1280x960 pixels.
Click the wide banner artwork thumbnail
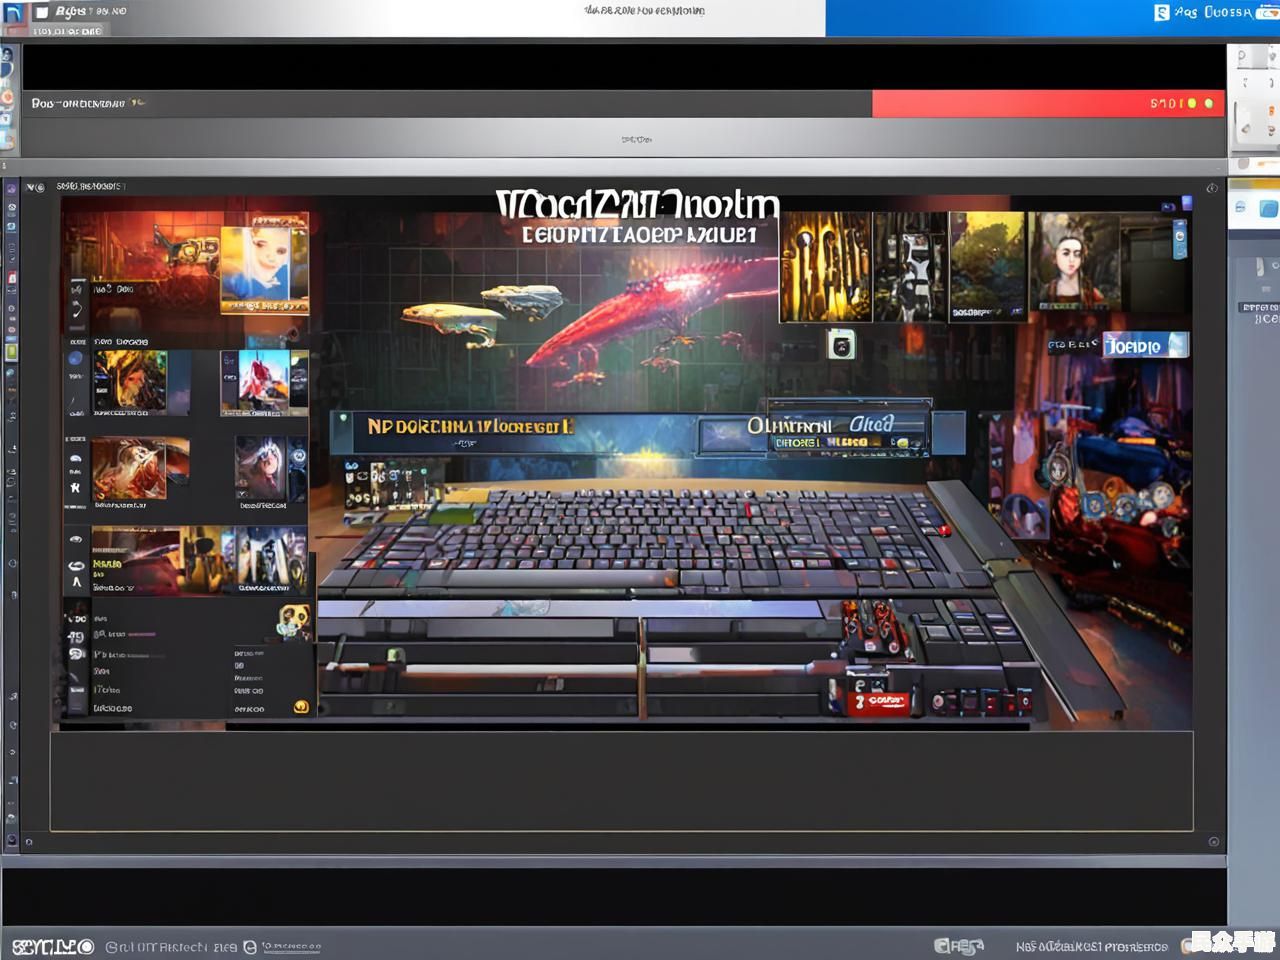point(200,560)
